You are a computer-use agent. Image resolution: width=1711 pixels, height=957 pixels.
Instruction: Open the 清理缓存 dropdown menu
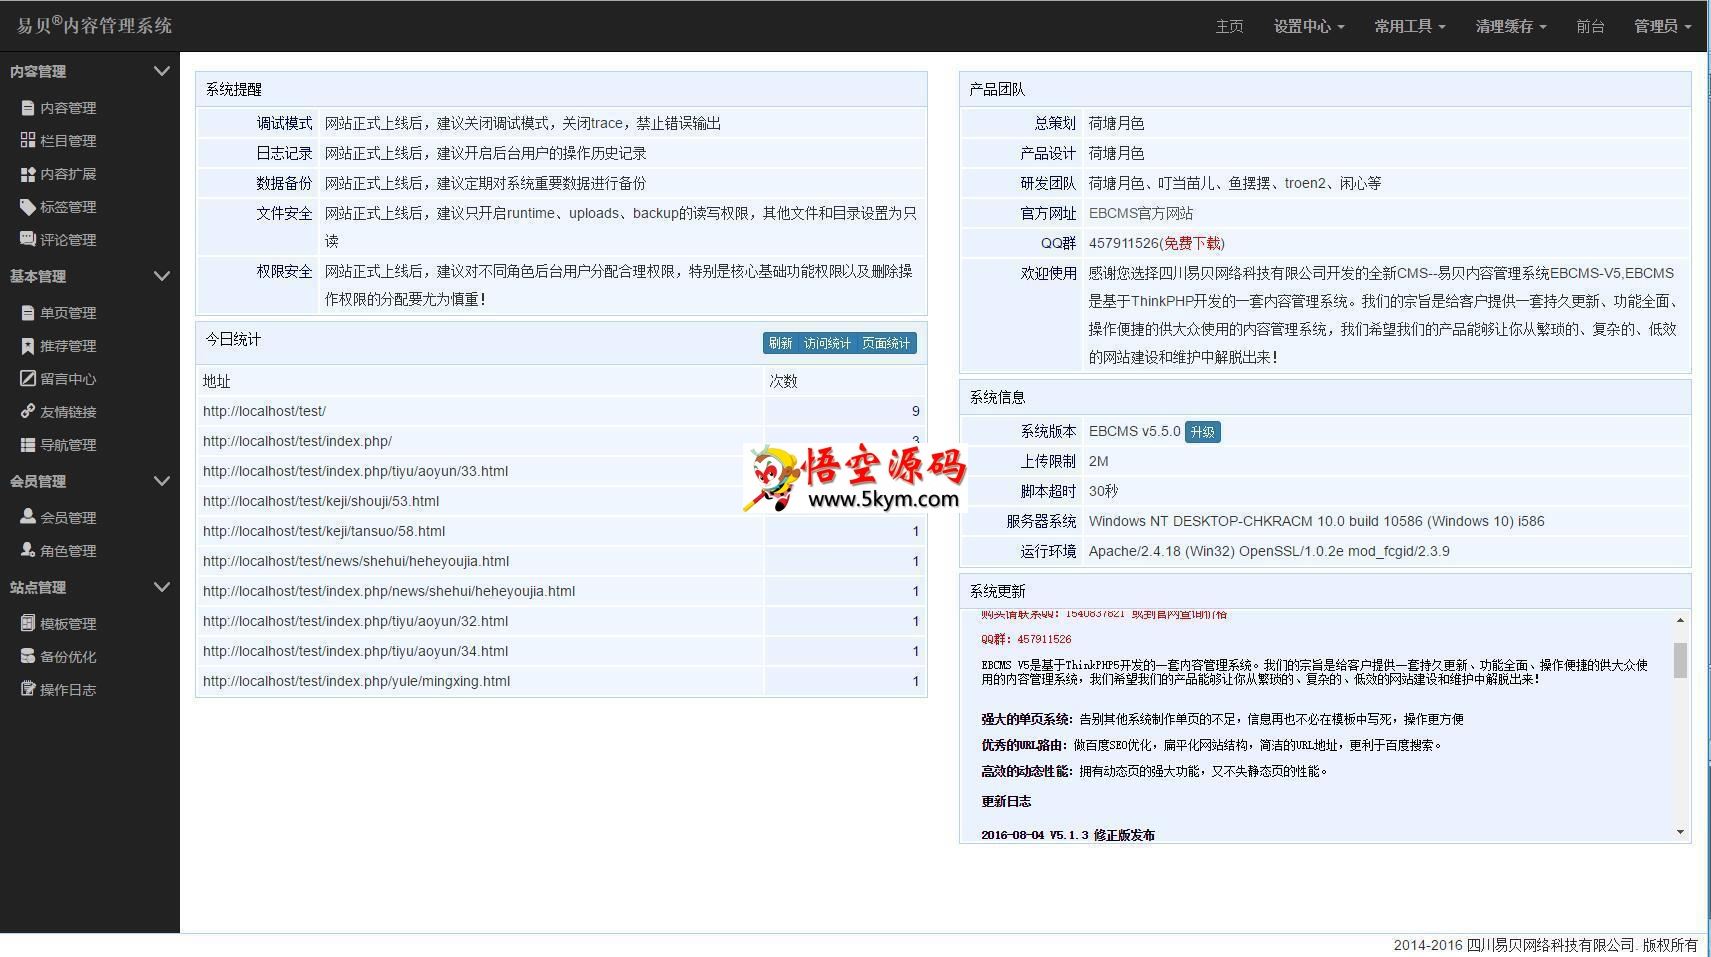[1511, 26]
